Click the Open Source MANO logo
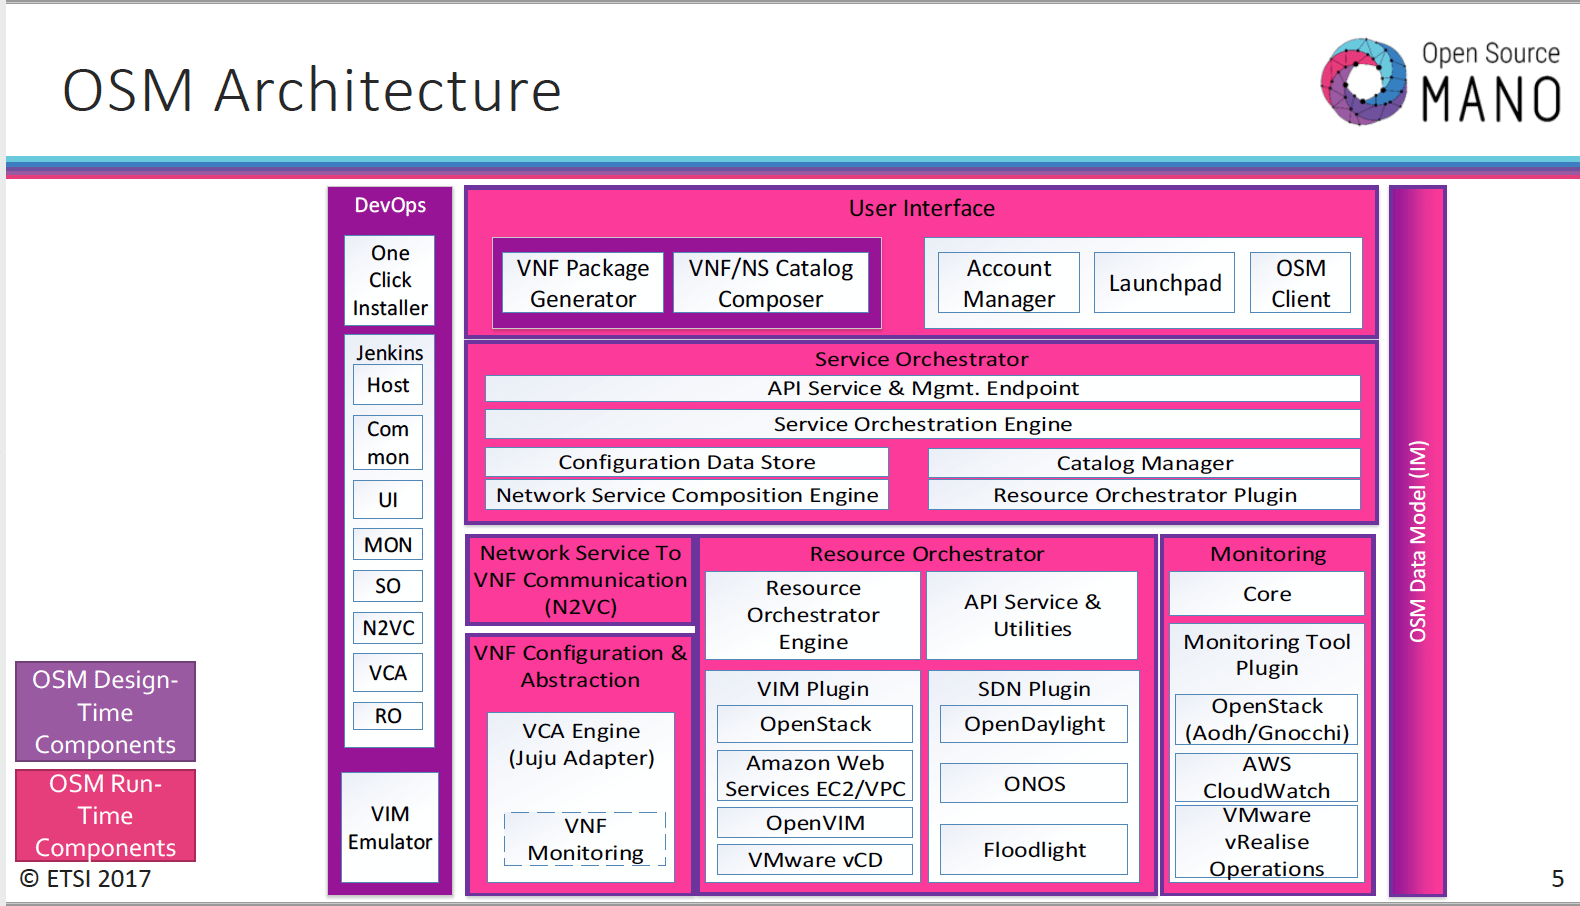Screen dimensions: 1580x906 (1440, 82)
